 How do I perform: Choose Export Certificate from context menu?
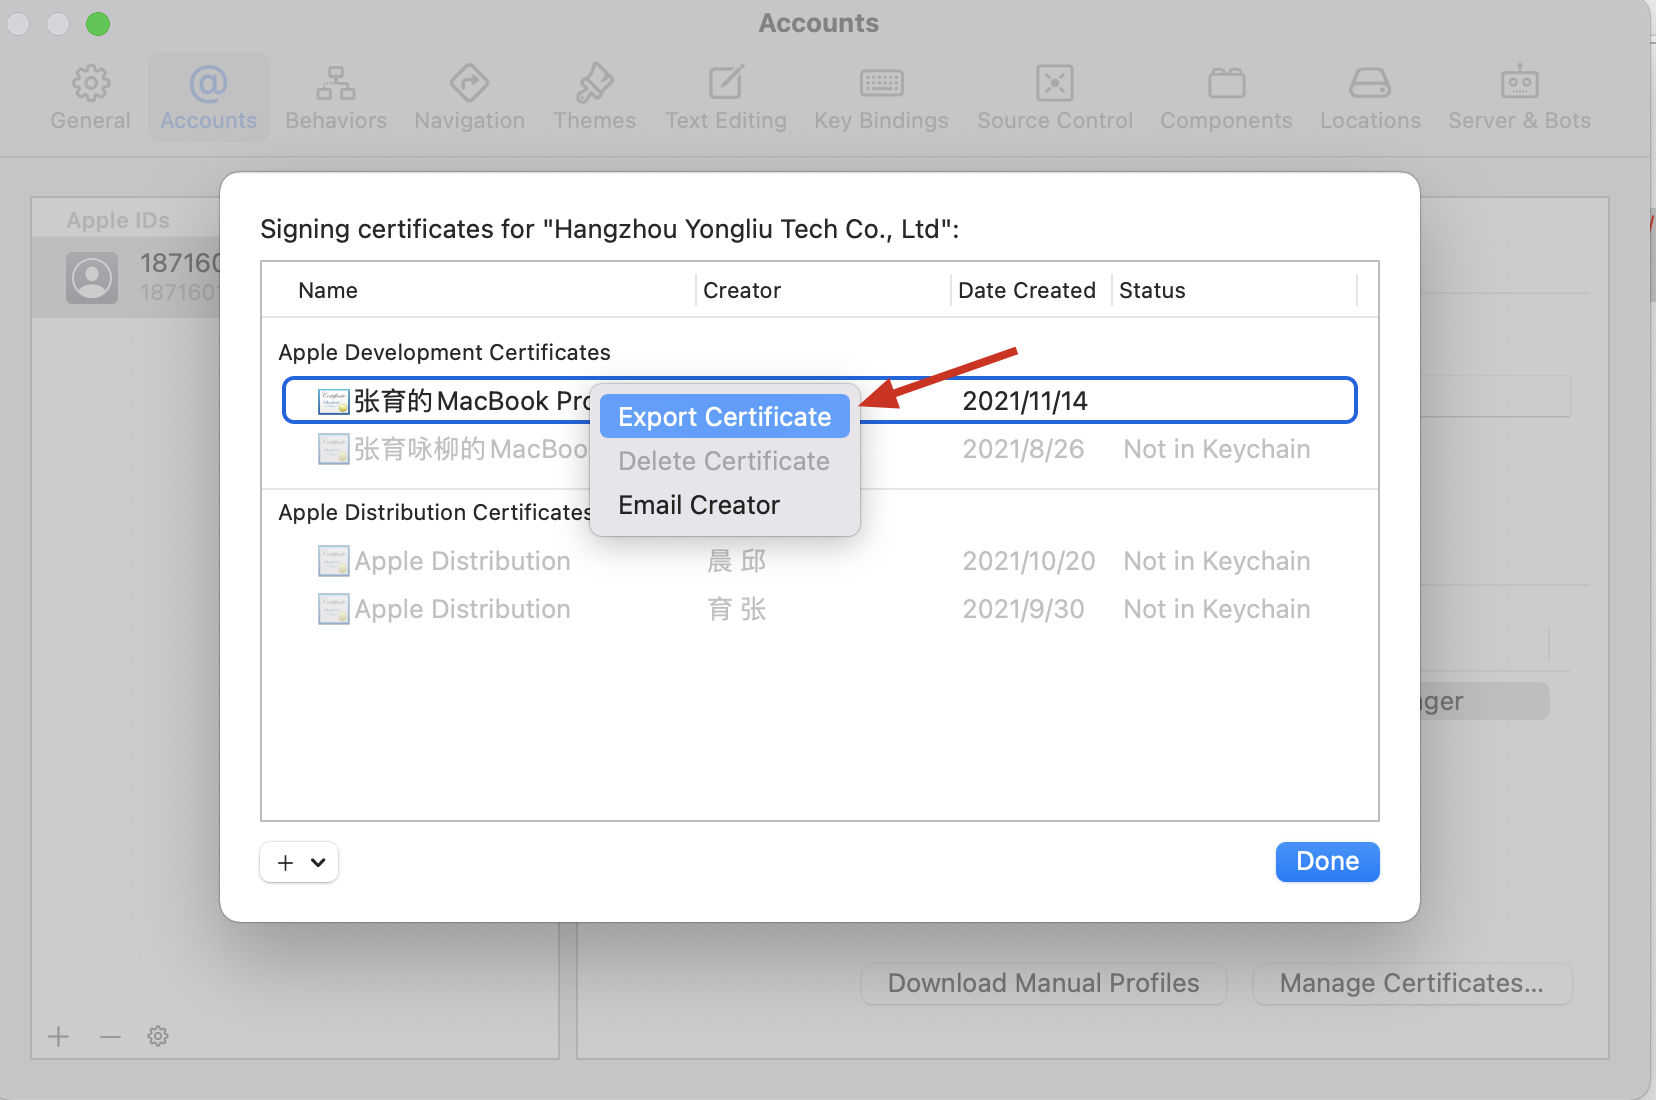pos(725,417)
